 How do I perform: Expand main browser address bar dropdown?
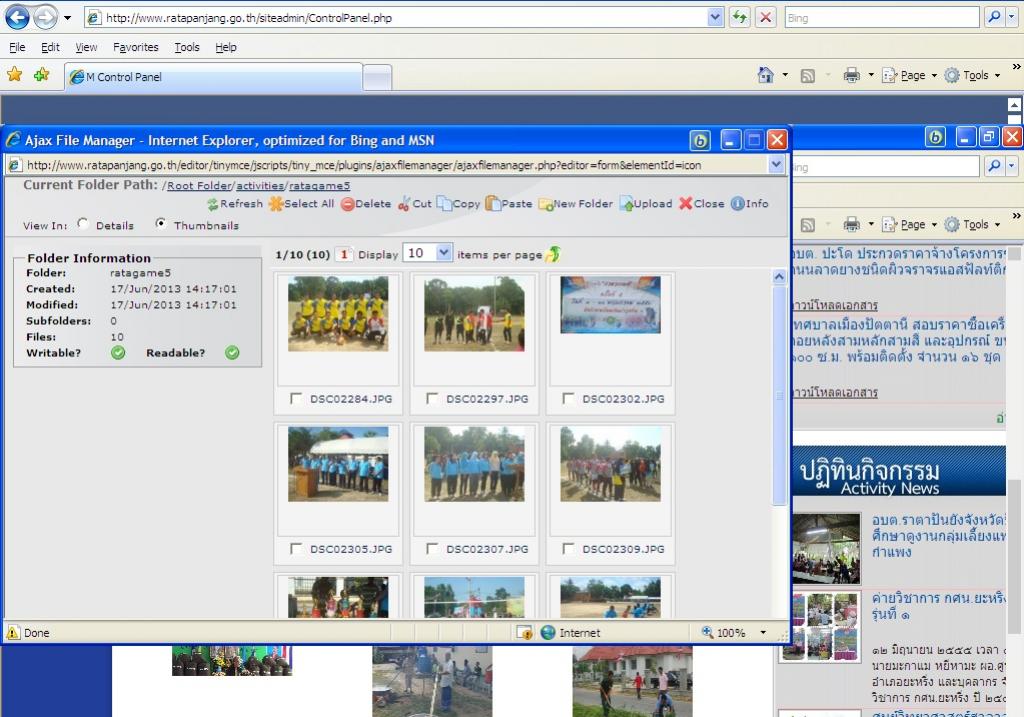[716, 18]
